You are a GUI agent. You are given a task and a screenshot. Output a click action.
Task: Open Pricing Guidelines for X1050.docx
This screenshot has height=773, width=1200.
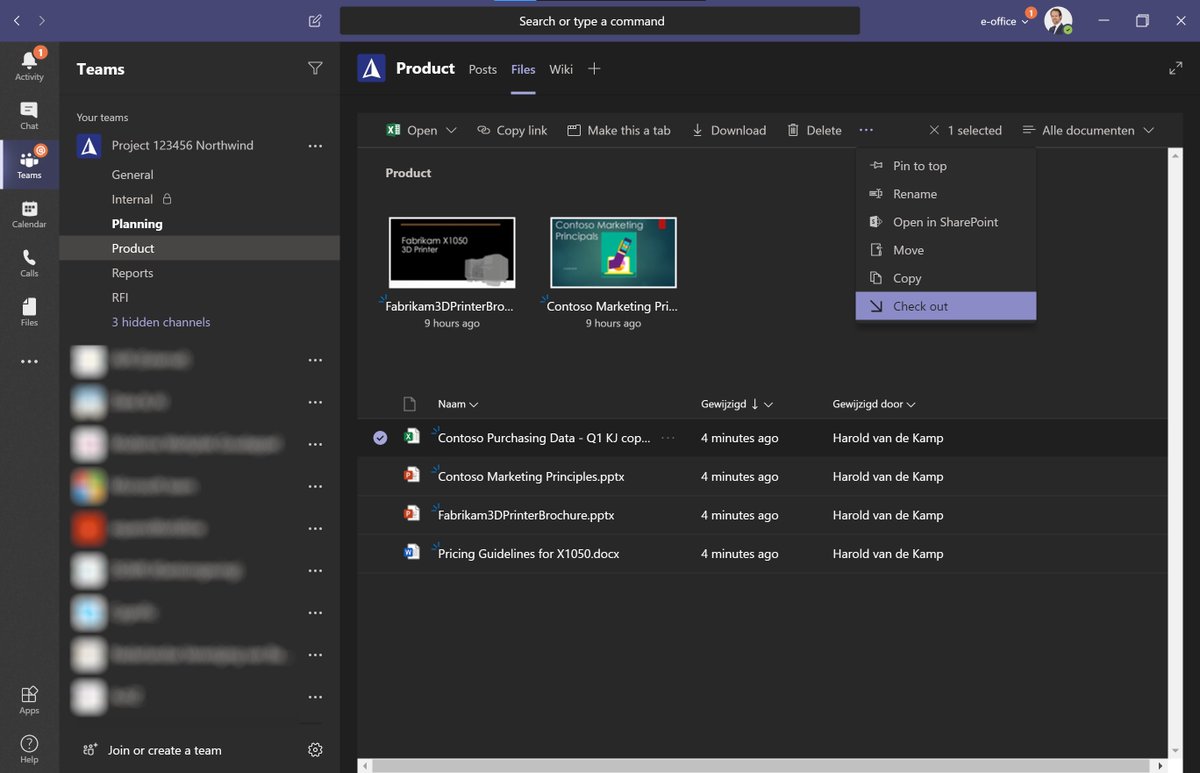click(528, 553)
